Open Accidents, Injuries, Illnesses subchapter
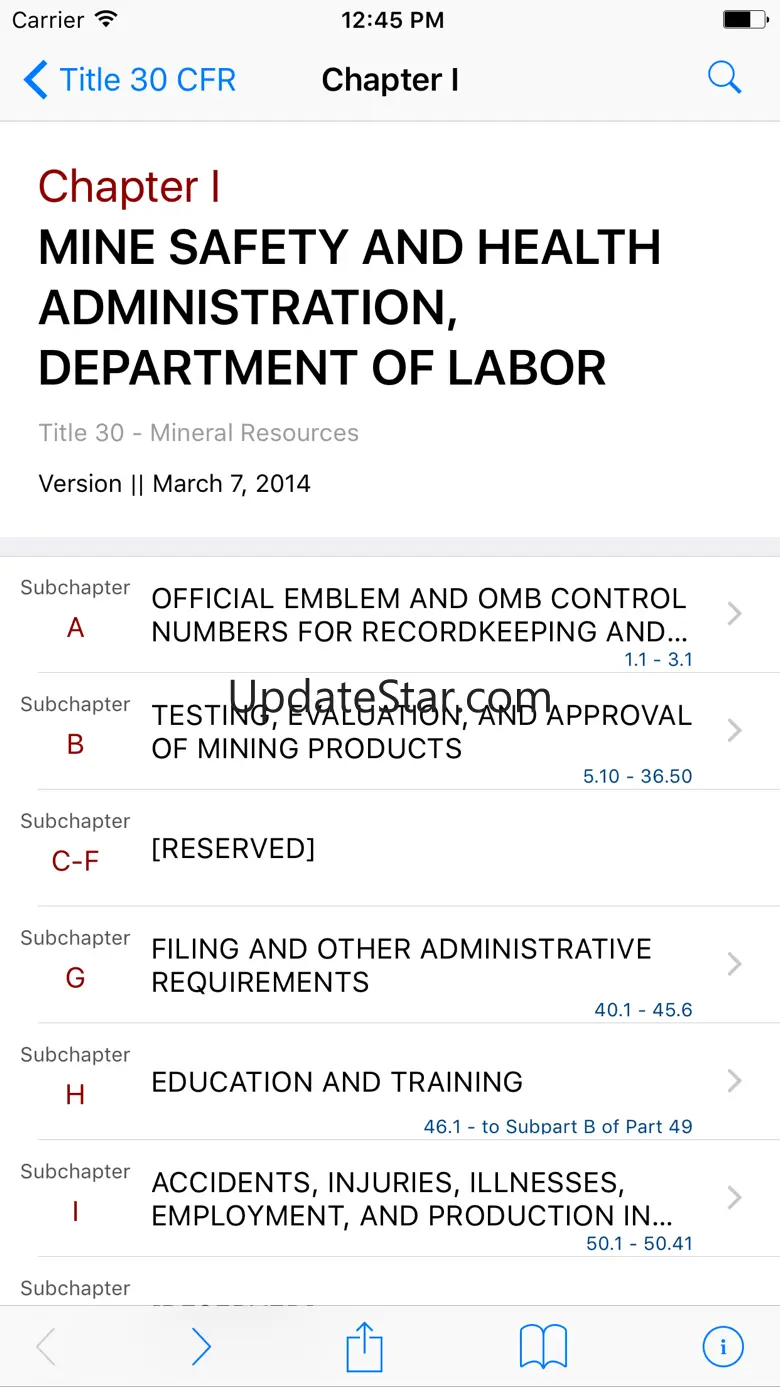 point(410,1198)
